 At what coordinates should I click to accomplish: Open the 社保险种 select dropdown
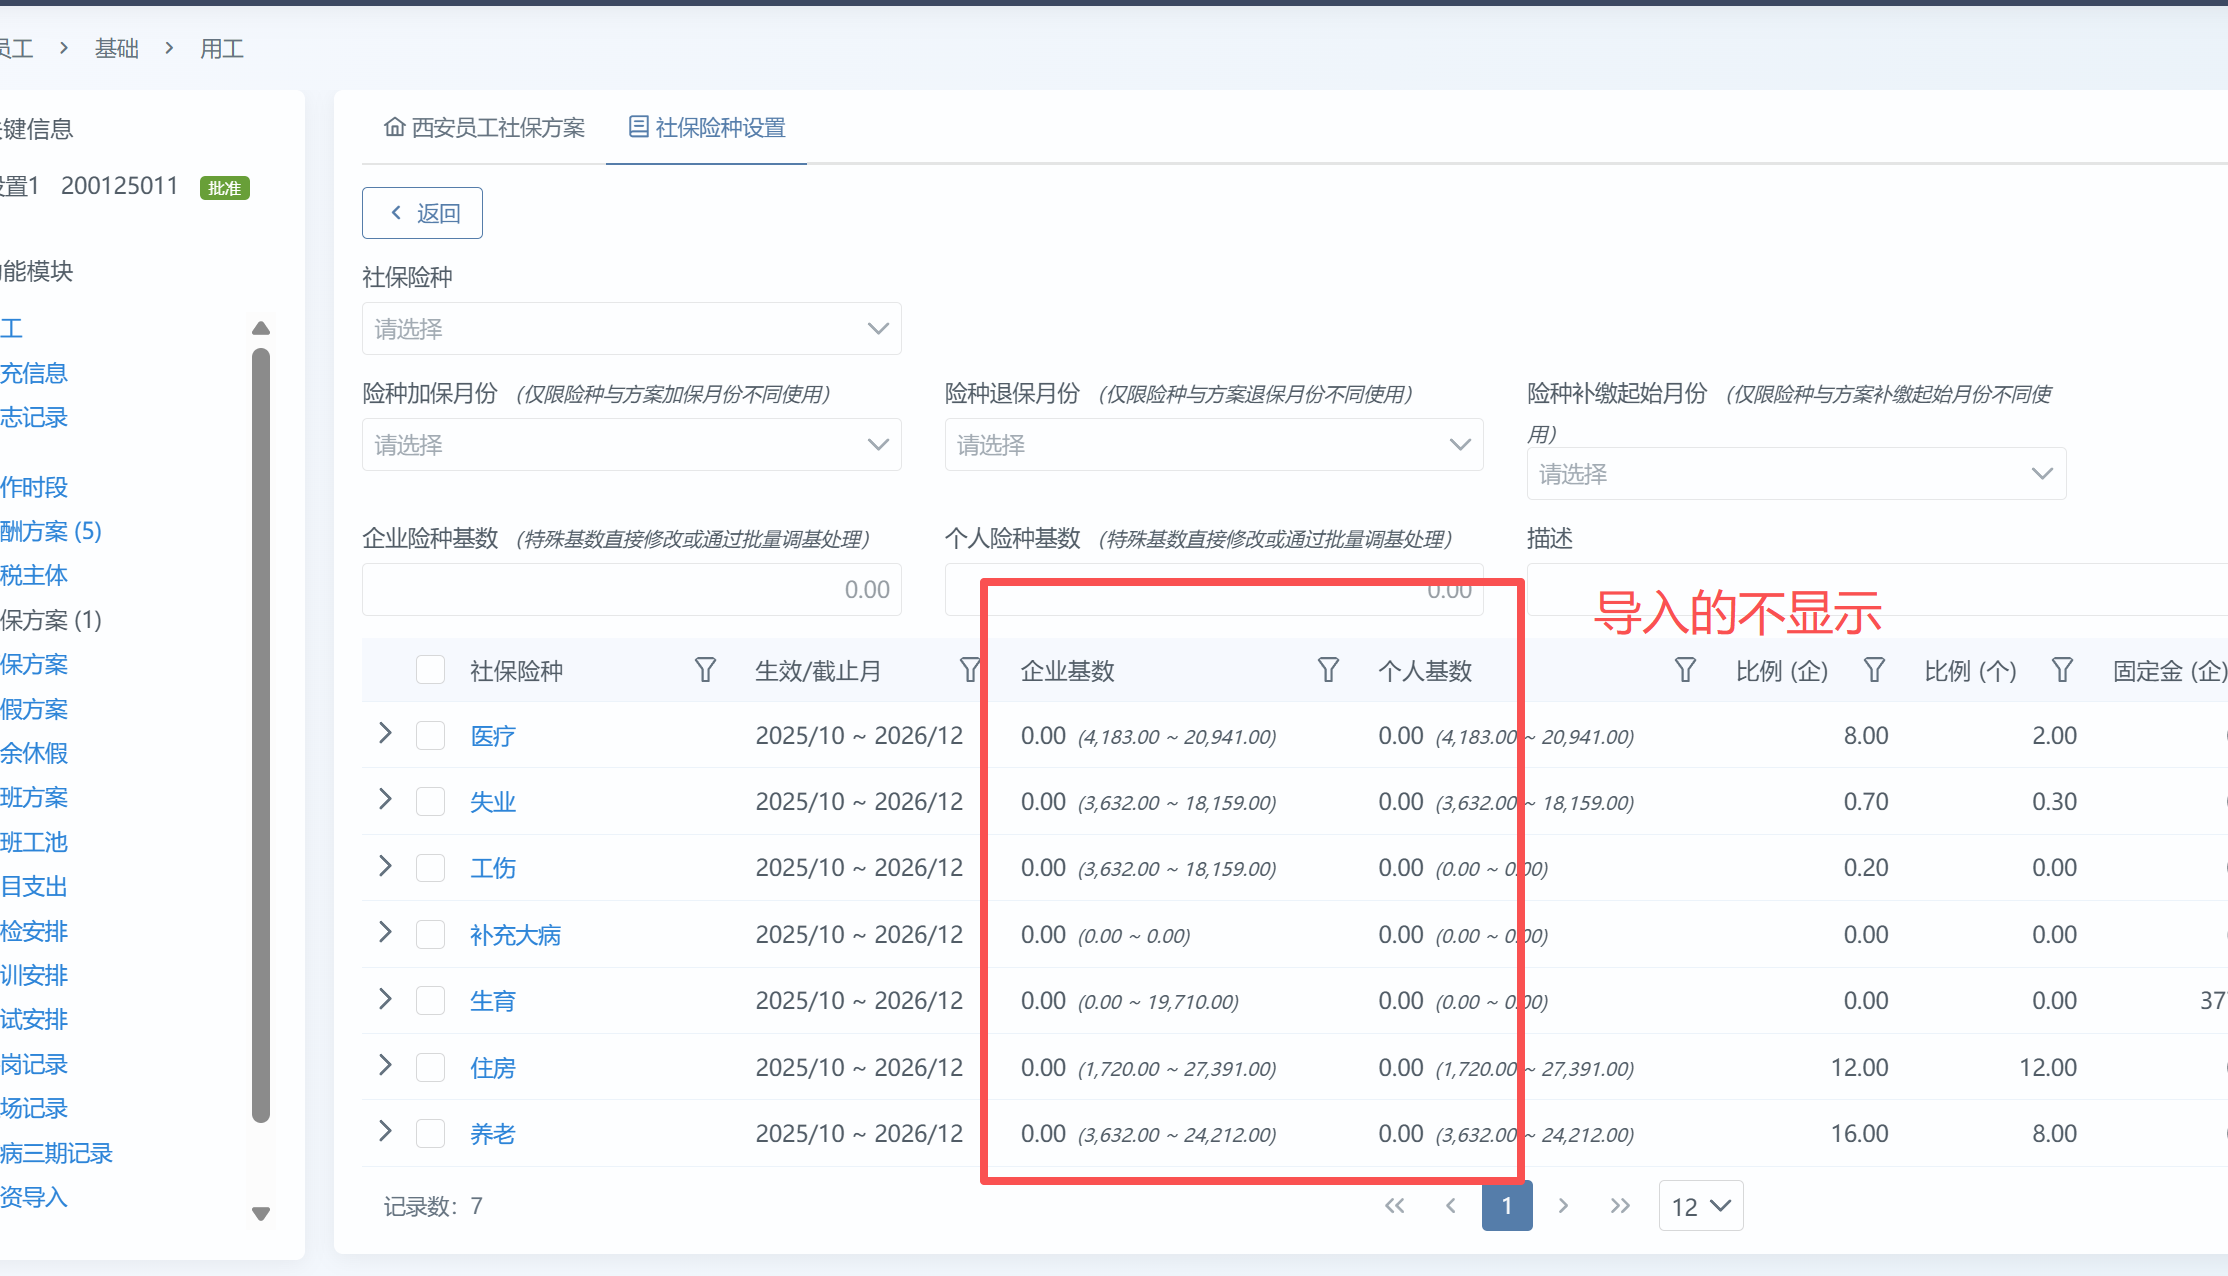[x=631, y=329]
